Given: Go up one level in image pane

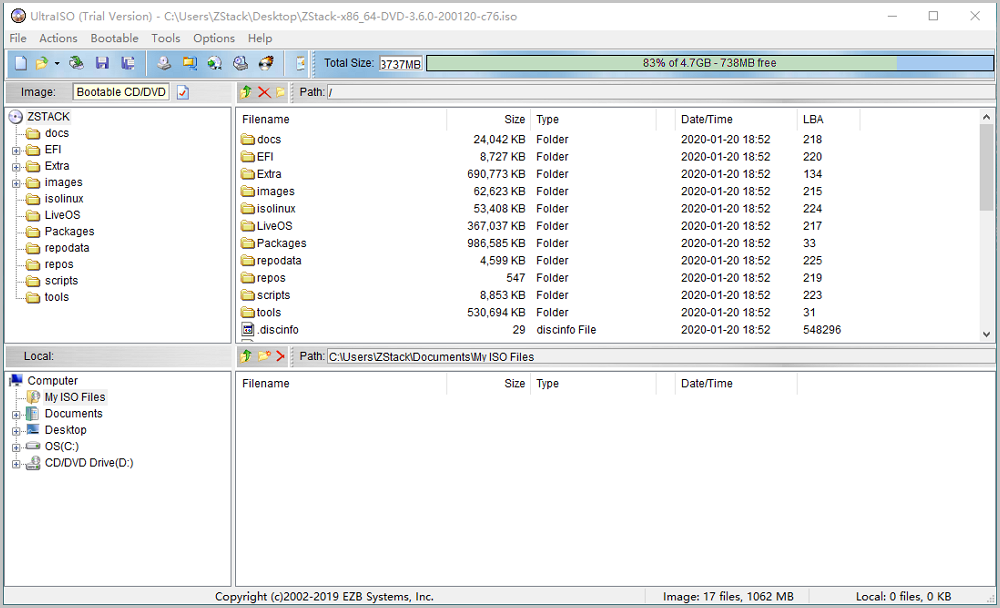Looking at the screenshot, I should (246, 92).
